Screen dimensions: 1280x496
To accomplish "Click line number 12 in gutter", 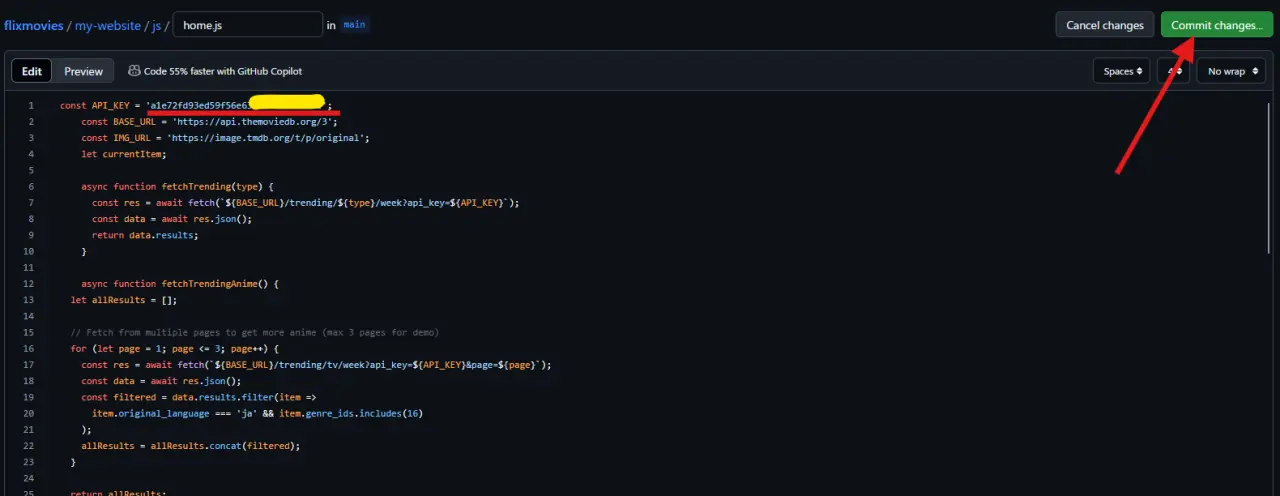I will pyautogui.click(x=29, y=283).
